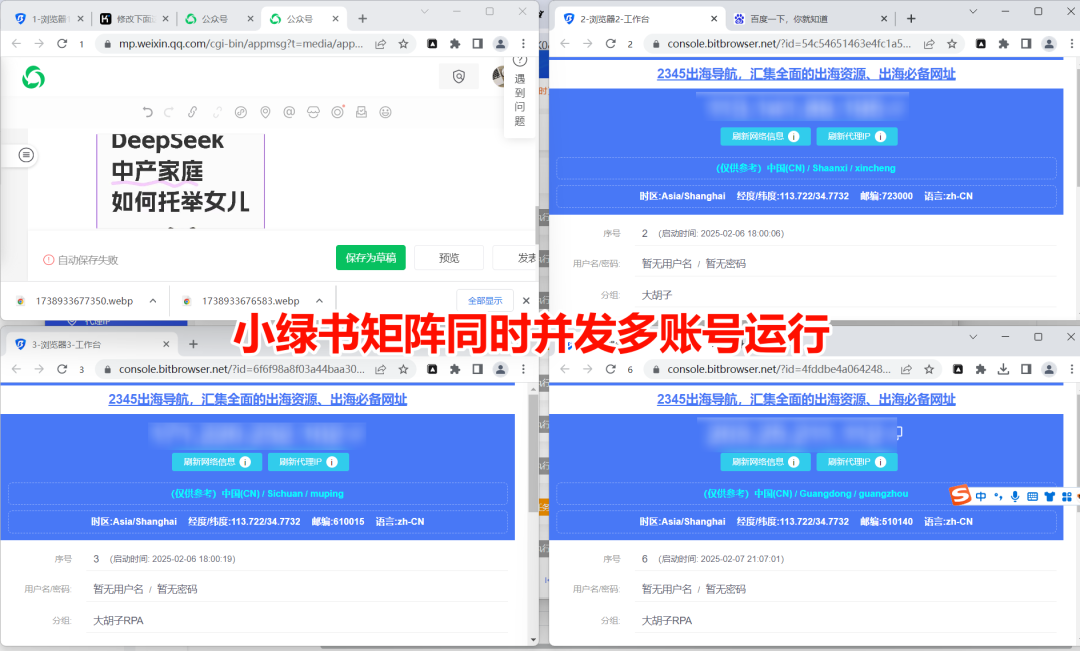The image size is (1080, 651).
Task: Click 全部显示 in download bar
Action: click(485, 301)
